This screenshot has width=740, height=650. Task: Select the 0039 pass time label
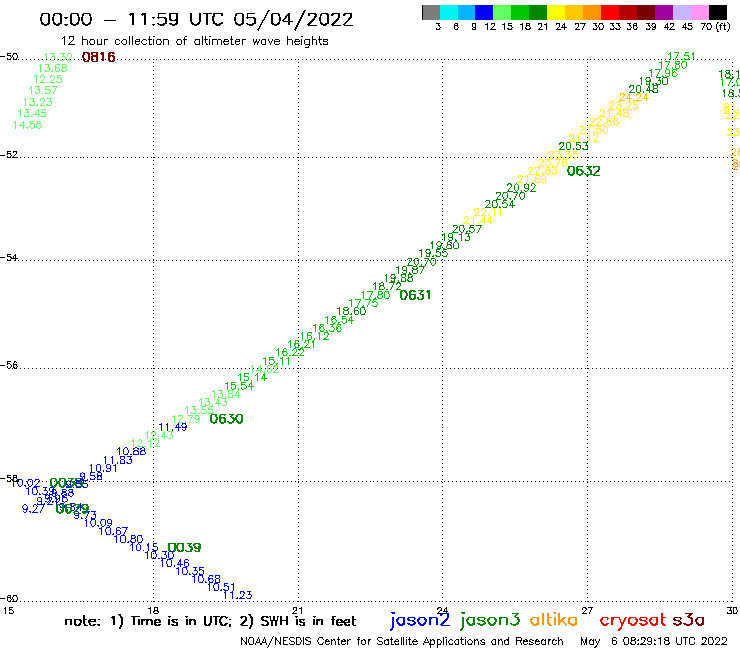184,548
